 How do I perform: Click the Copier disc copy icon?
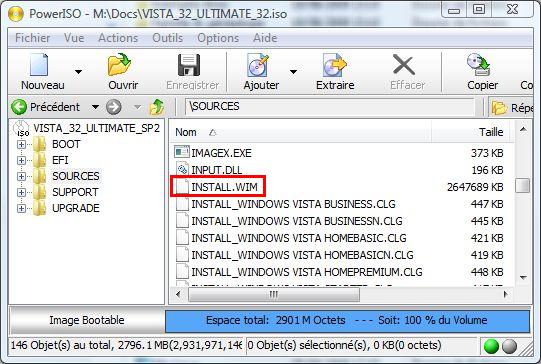coord(479,65)
